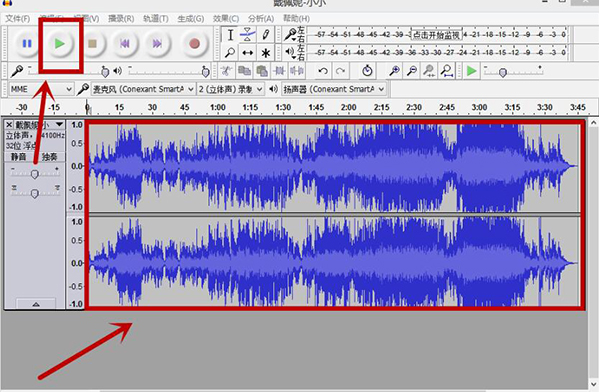The image size is (599, 392).
Task: Select the Envelope tool
Action: pos(248,35)
